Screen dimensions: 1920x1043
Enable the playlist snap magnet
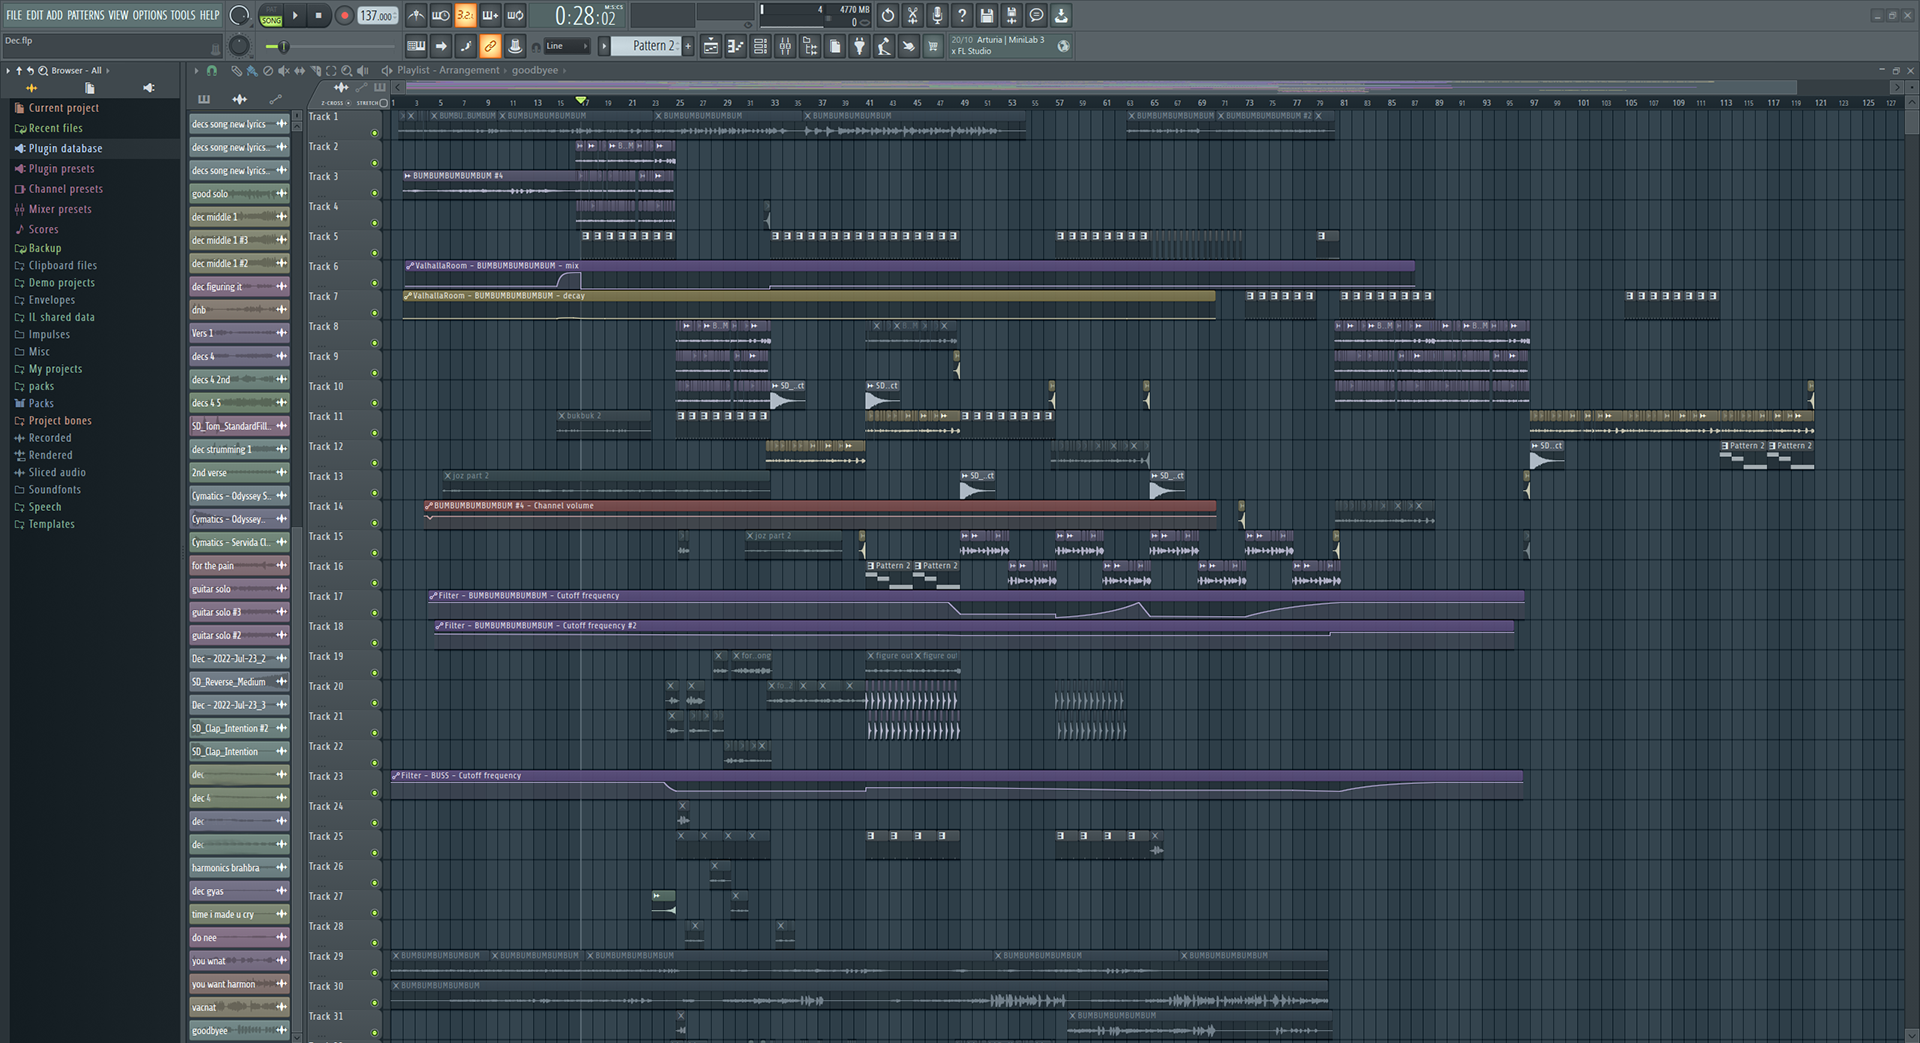coord(212,71)
